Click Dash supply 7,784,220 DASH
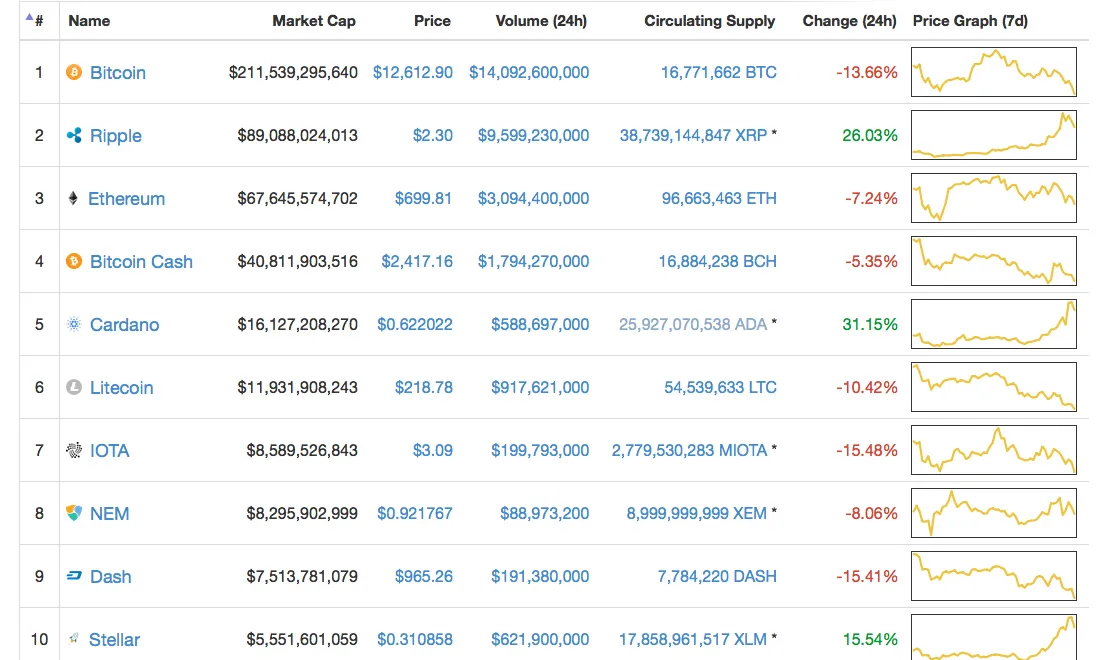1100x660 pixels. [717, 577]
